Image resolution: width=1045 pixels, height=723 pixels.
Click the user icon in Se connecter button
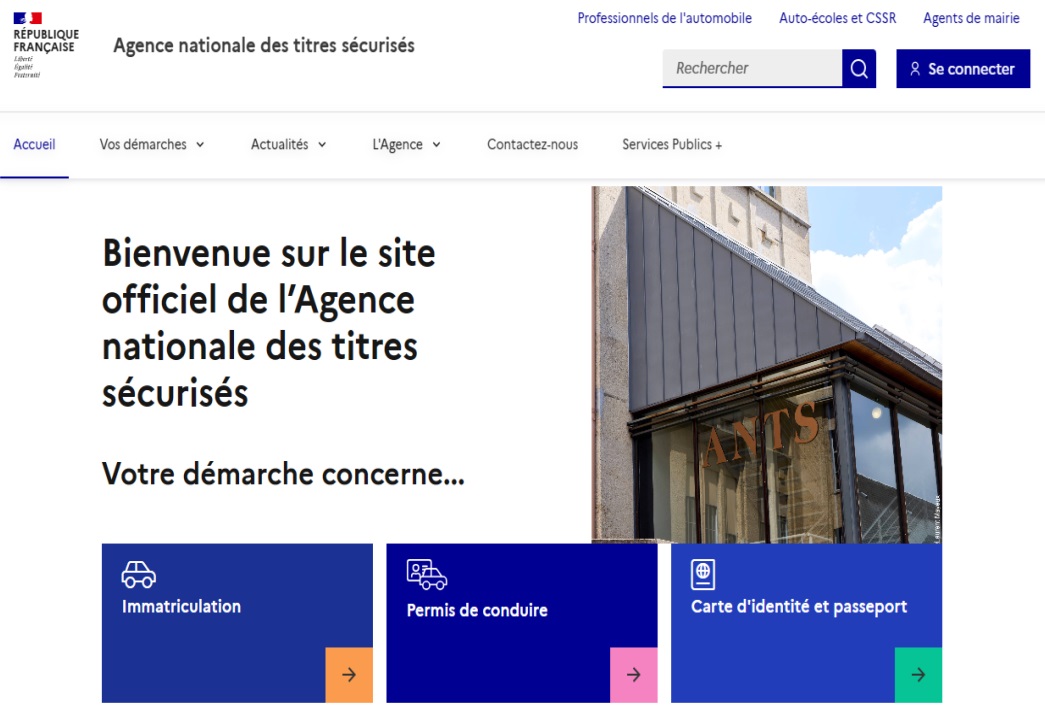915,69
